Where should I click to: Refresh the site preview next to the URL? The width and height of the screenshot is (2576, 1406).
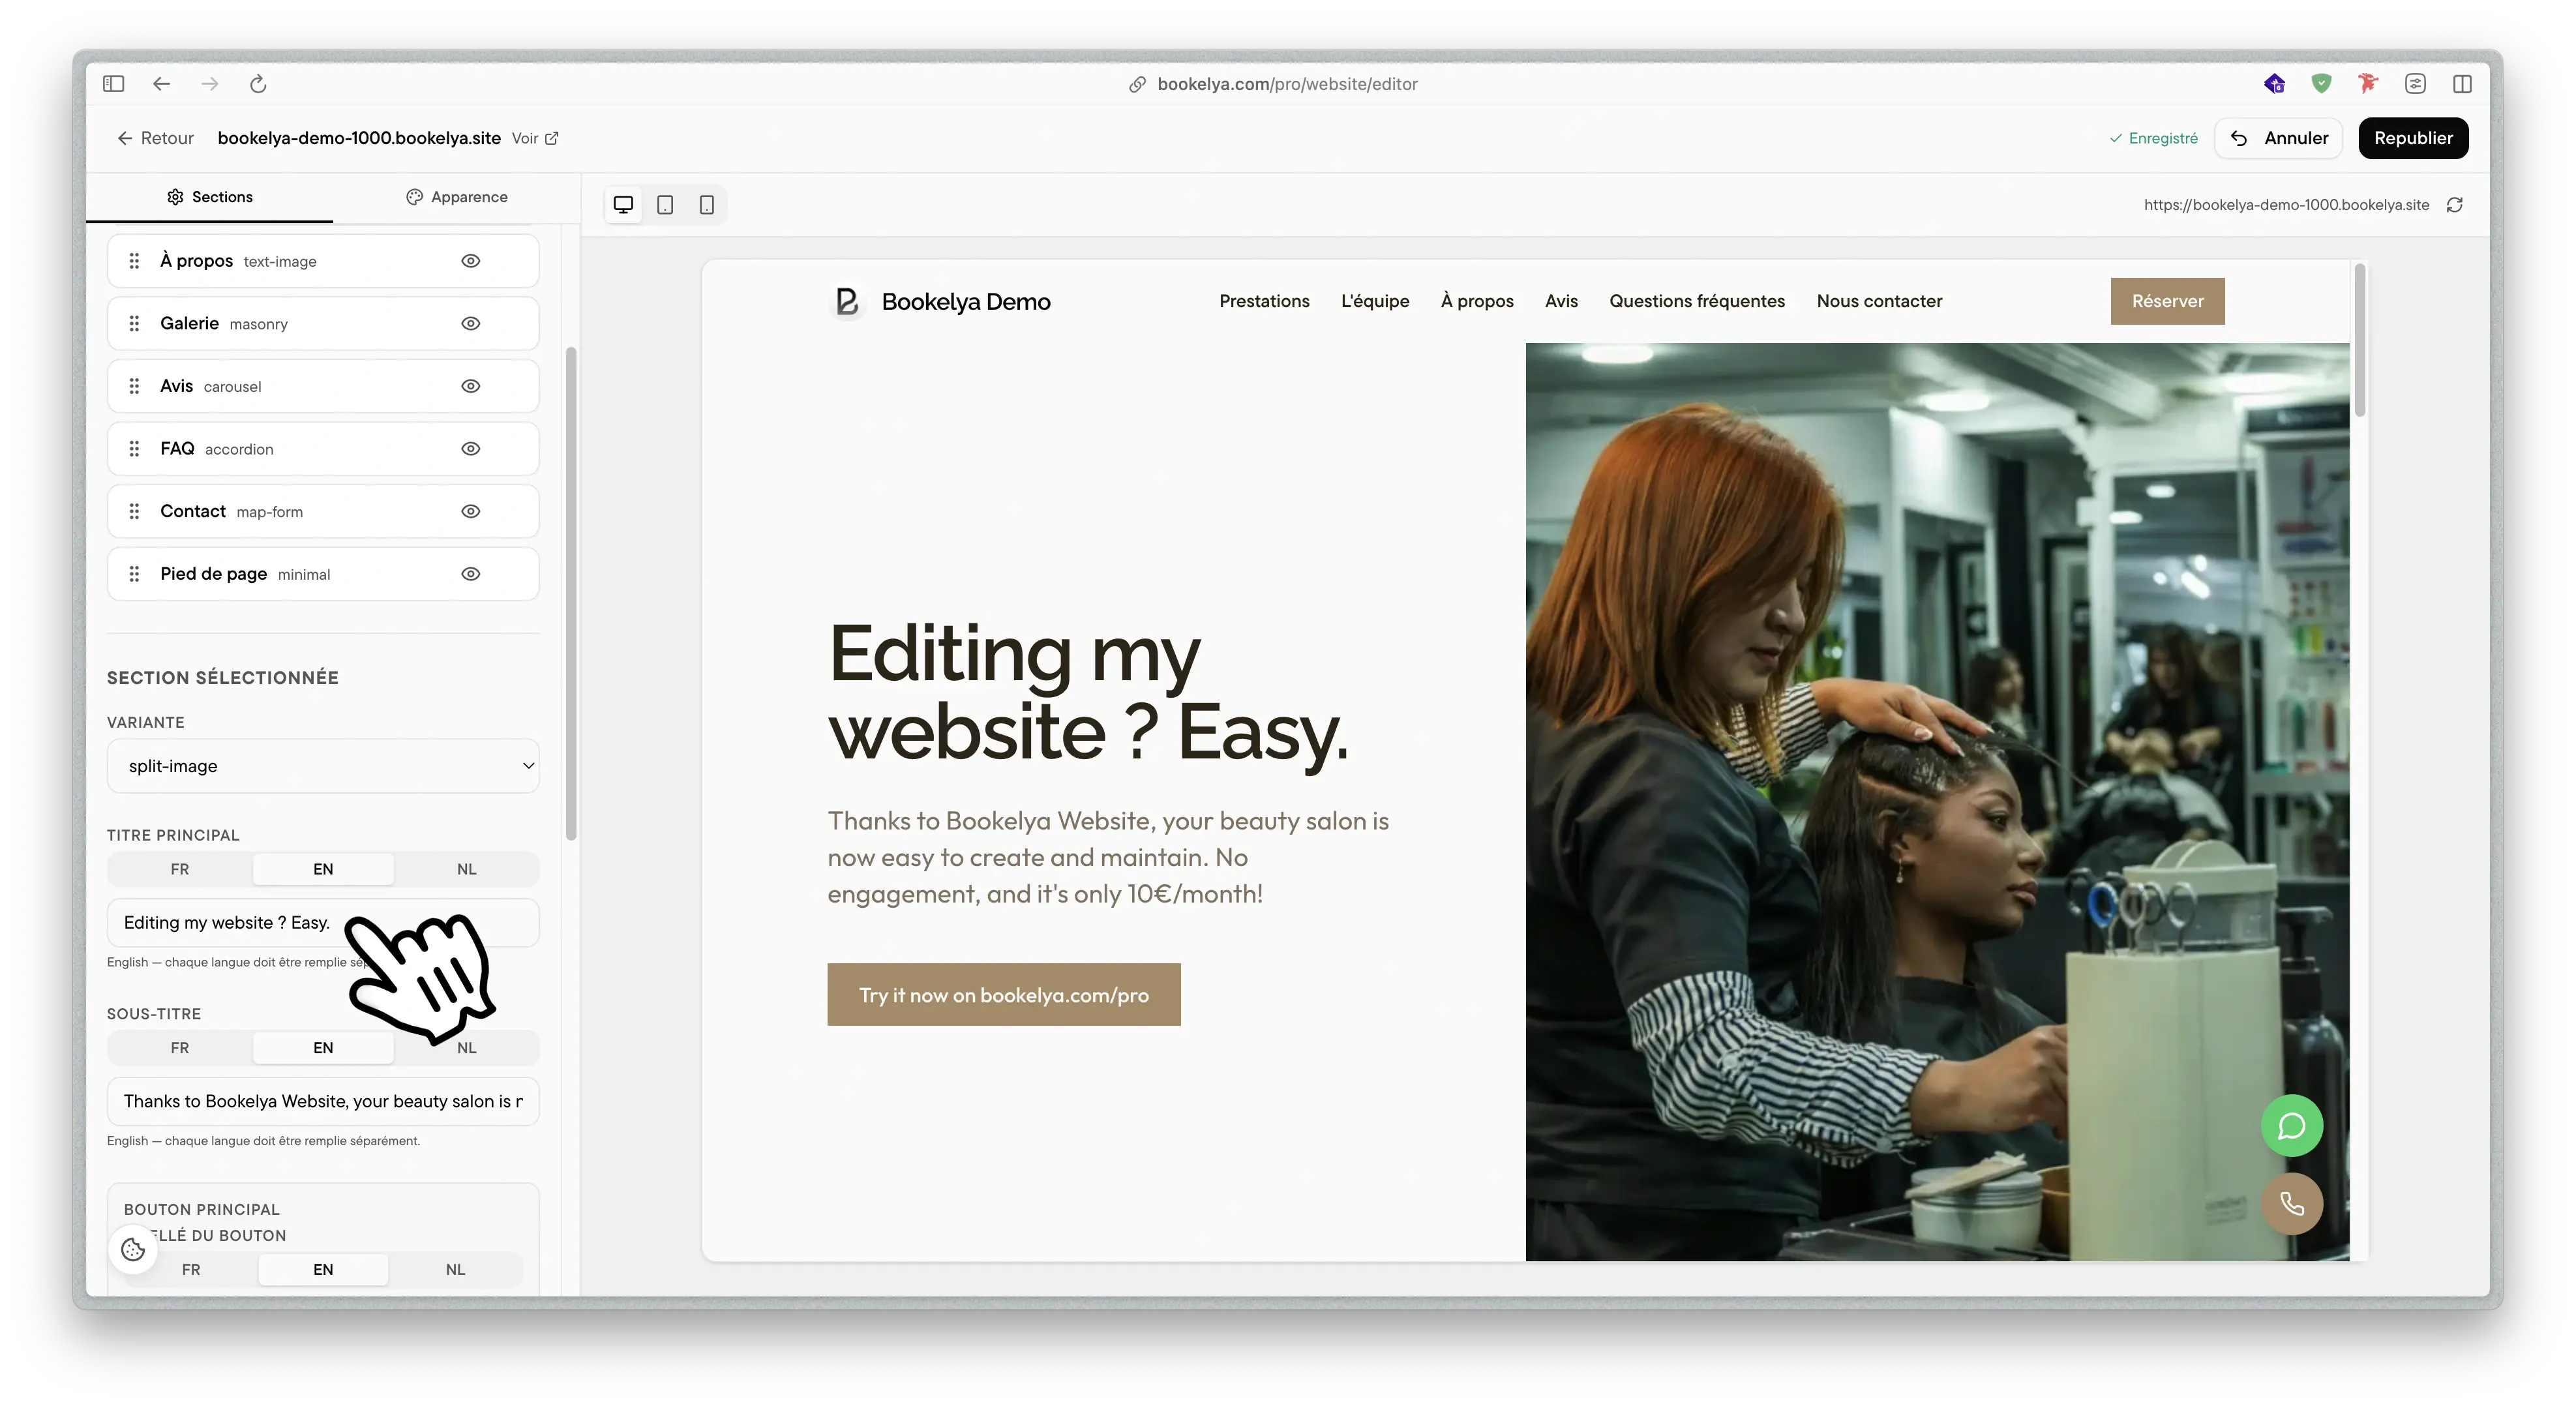2454,205
